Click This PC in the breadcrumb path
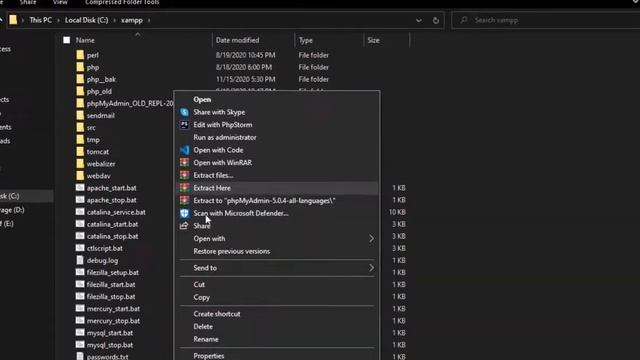 40,20
